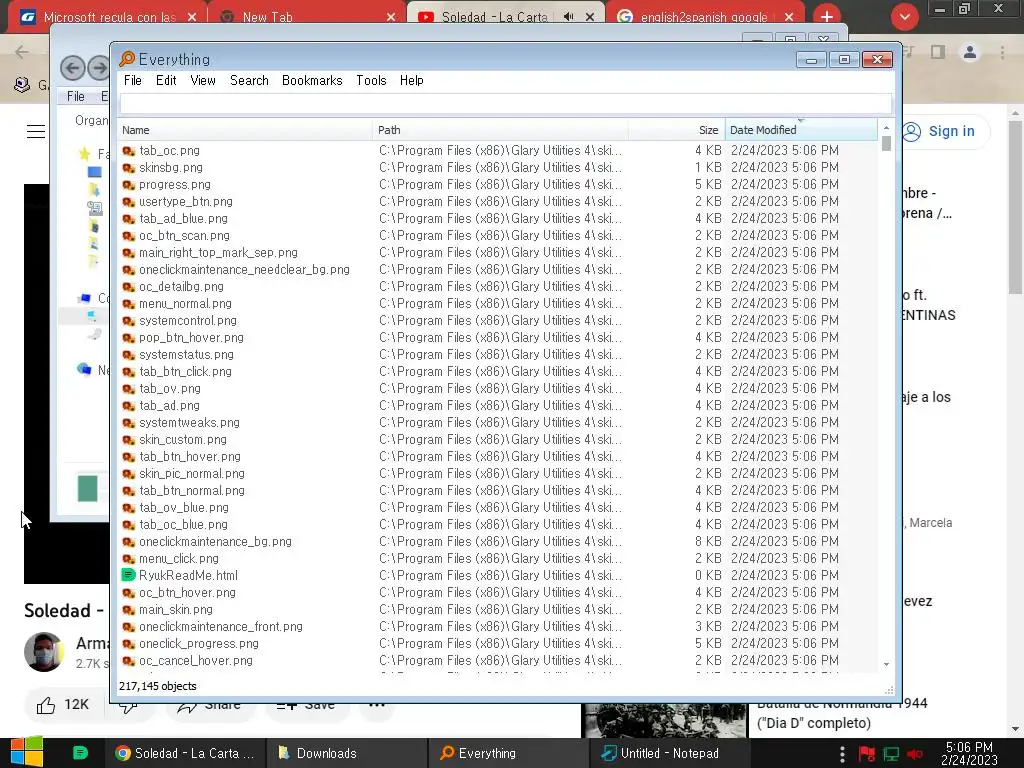Switch to Untitled - Notepad taskbar item
Screen dimensions: 1024x768
tap(671, 753)
